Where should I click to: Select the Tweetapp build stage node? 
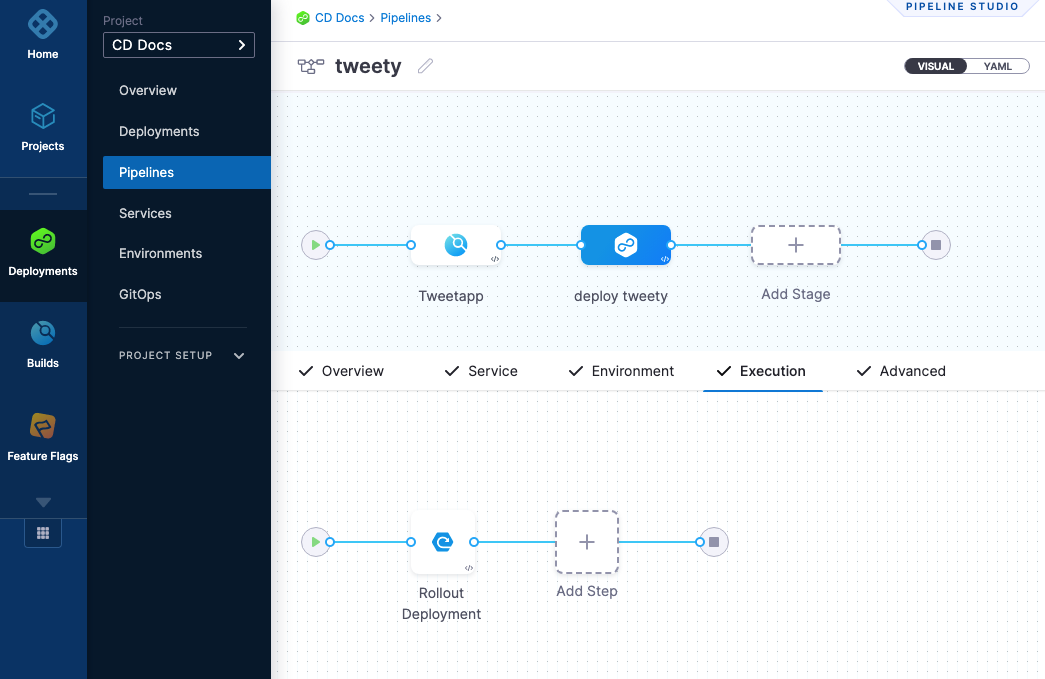[455, 245]
